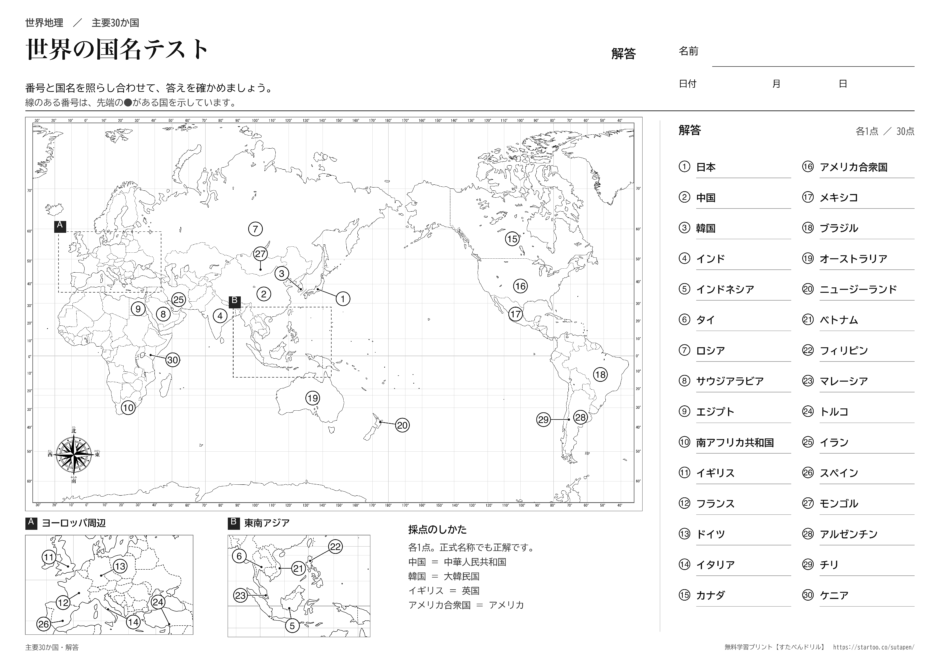Select world map marker 15 over Canada
Screen dimensions: 940x665
pyautogui.click(x=512, y=239)
